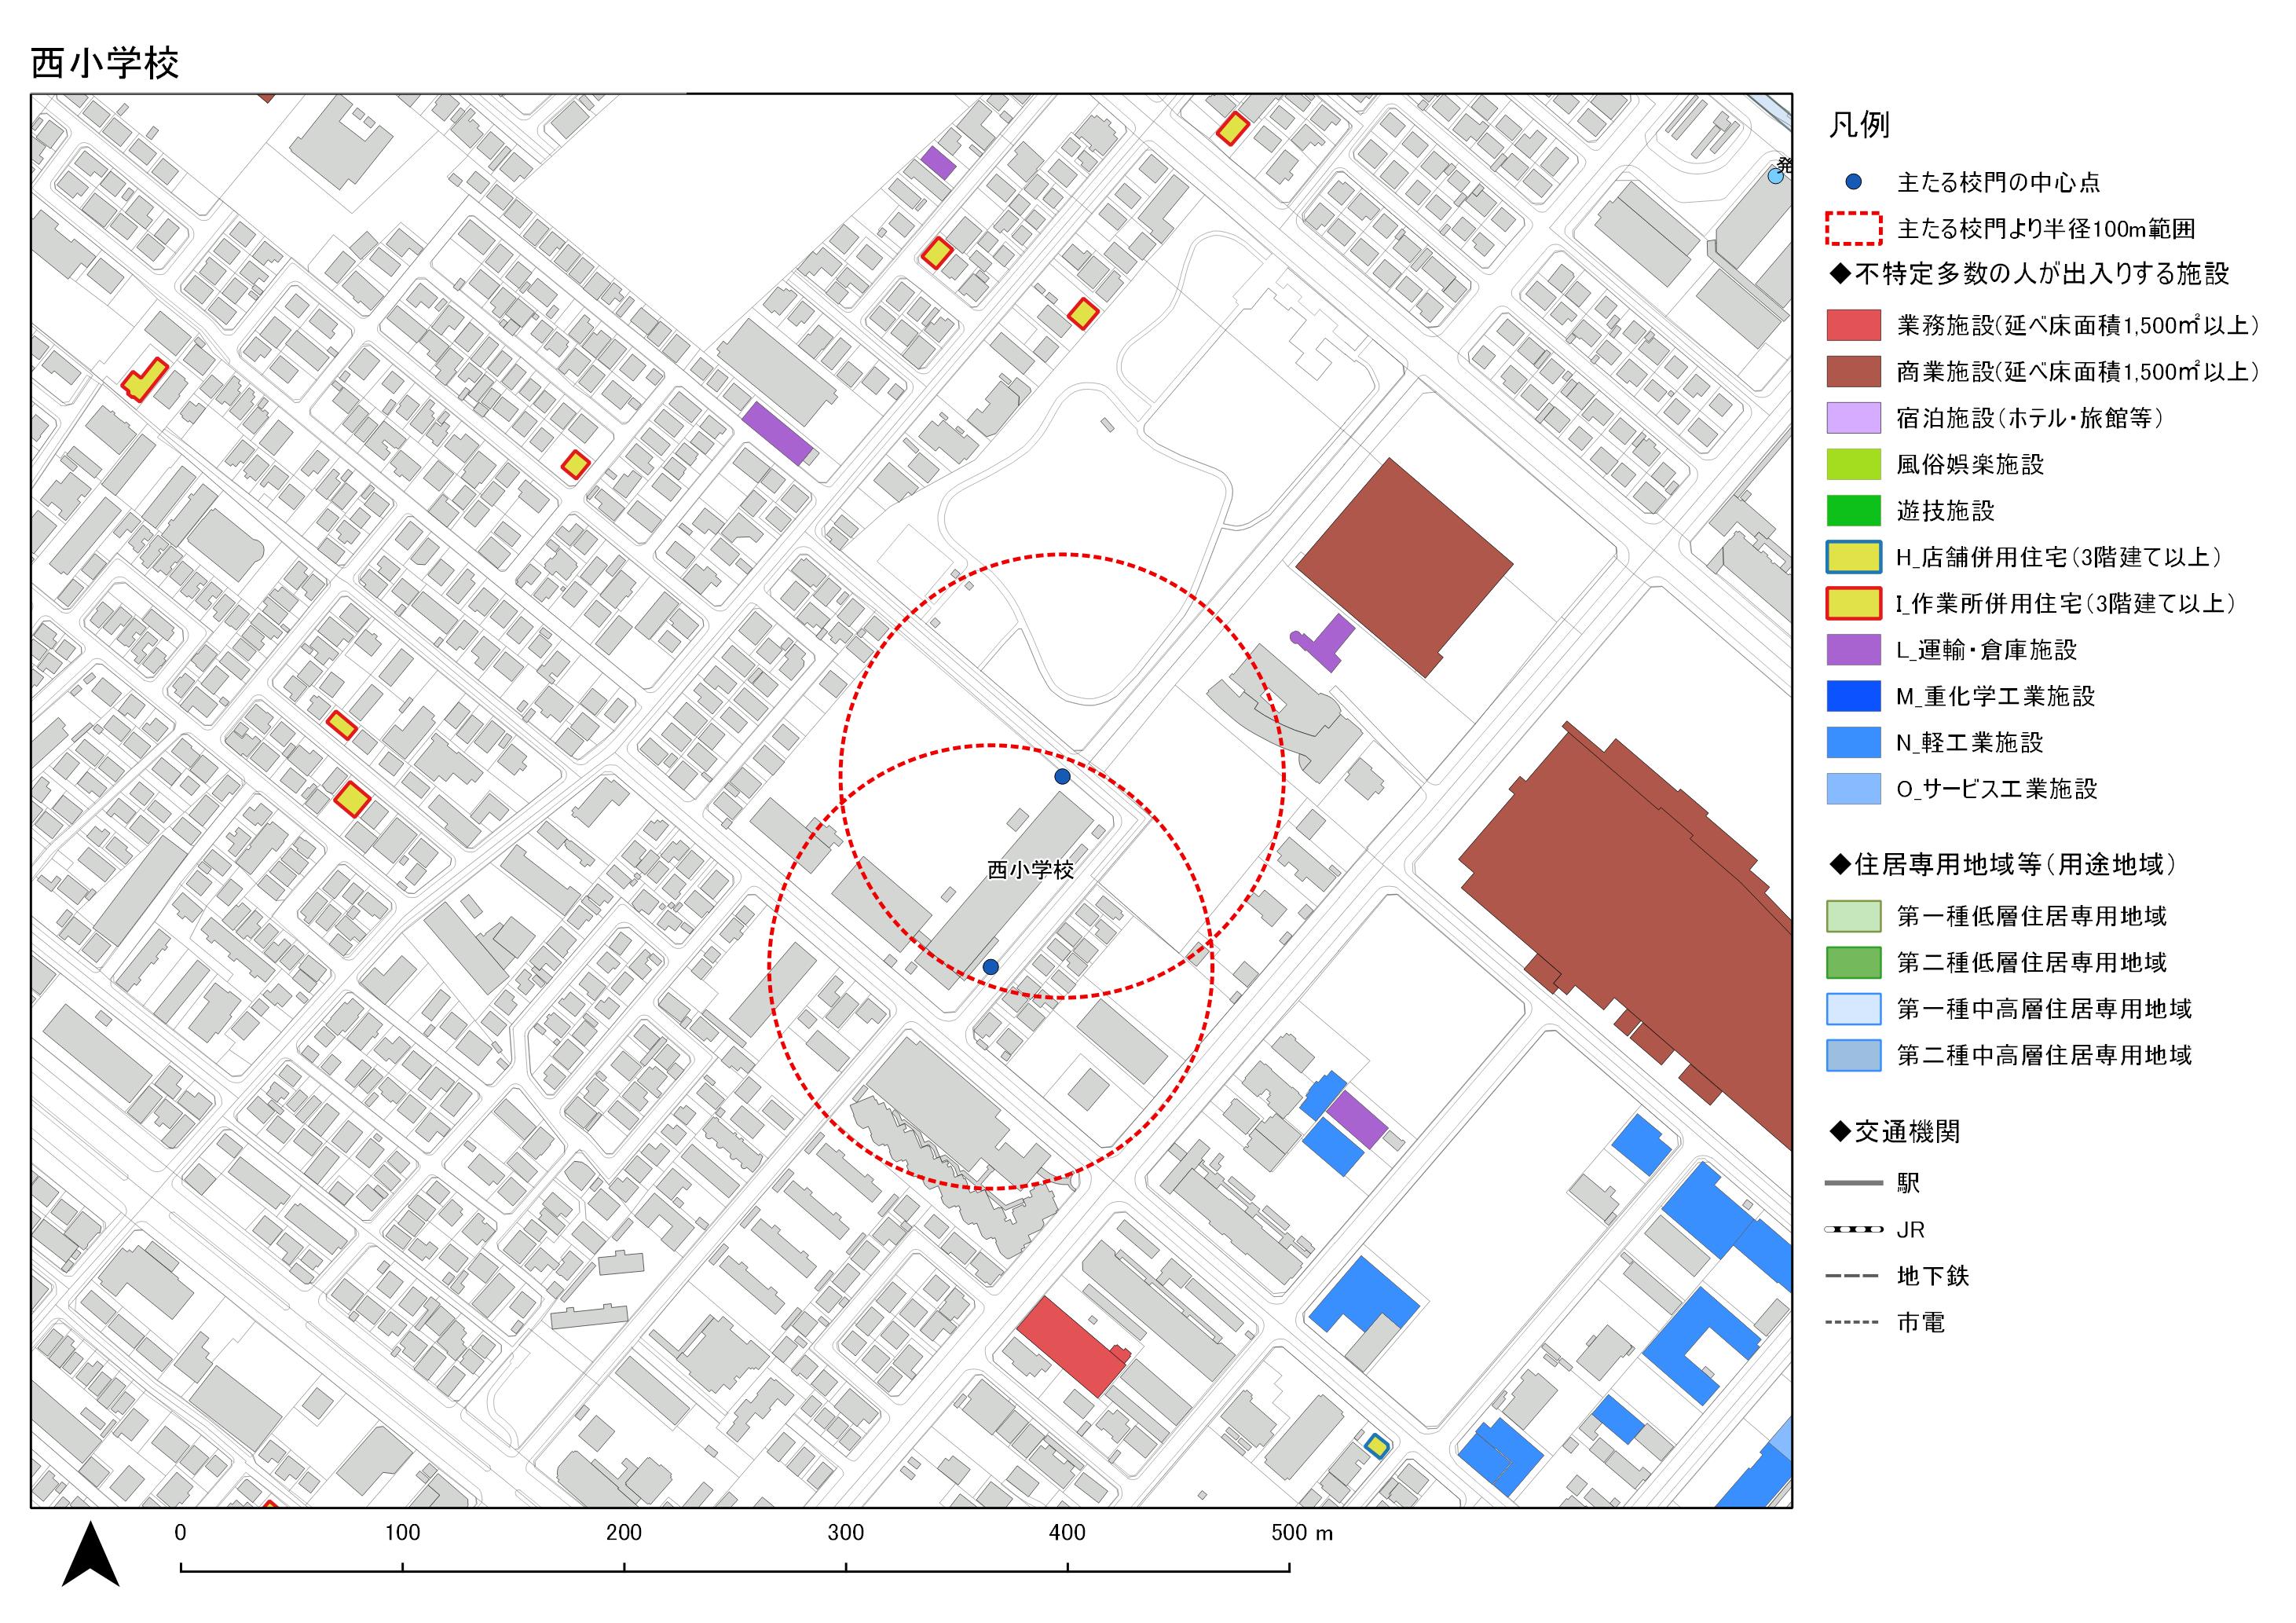Select the 遊技施設 green legend swatch
Viewport: 2296px width, 1623px height.
(1853, 511)
